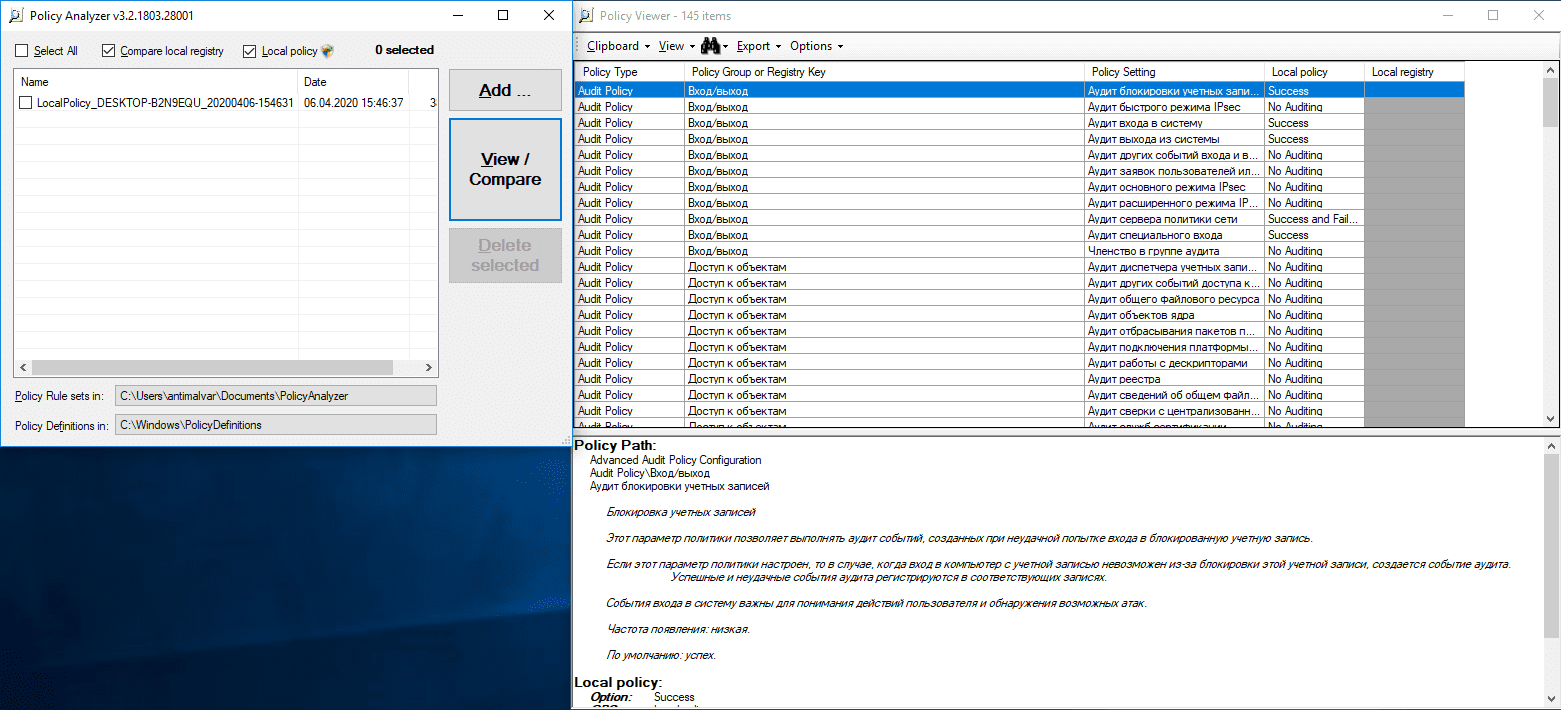
Task: Click the shield icon beside Local policy
Action: click(328, 51)
